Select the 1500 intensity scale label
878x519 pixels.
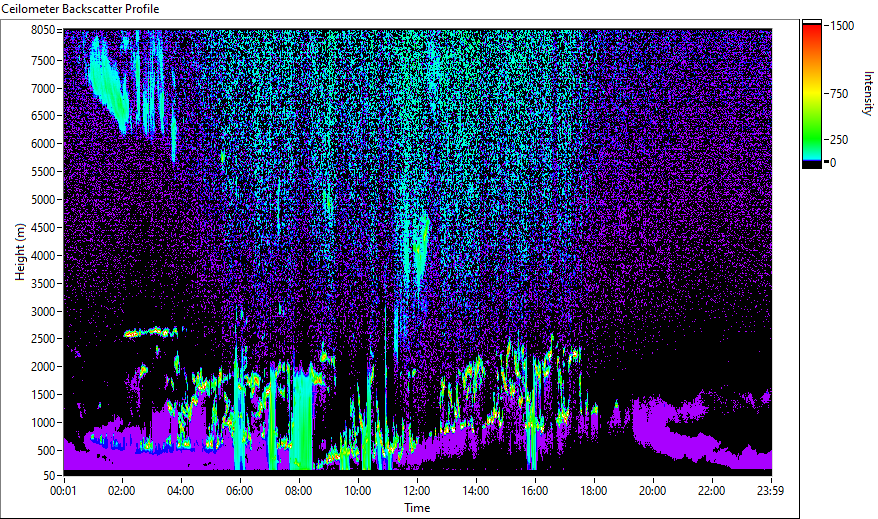(842, 26)
